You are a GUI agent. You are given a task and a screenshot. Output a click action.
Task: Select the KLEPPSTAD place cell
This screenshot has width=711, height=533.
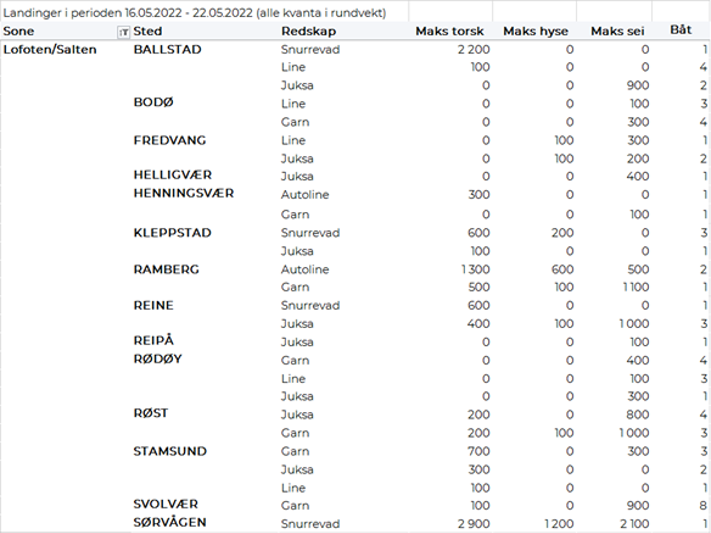[172, 233]
